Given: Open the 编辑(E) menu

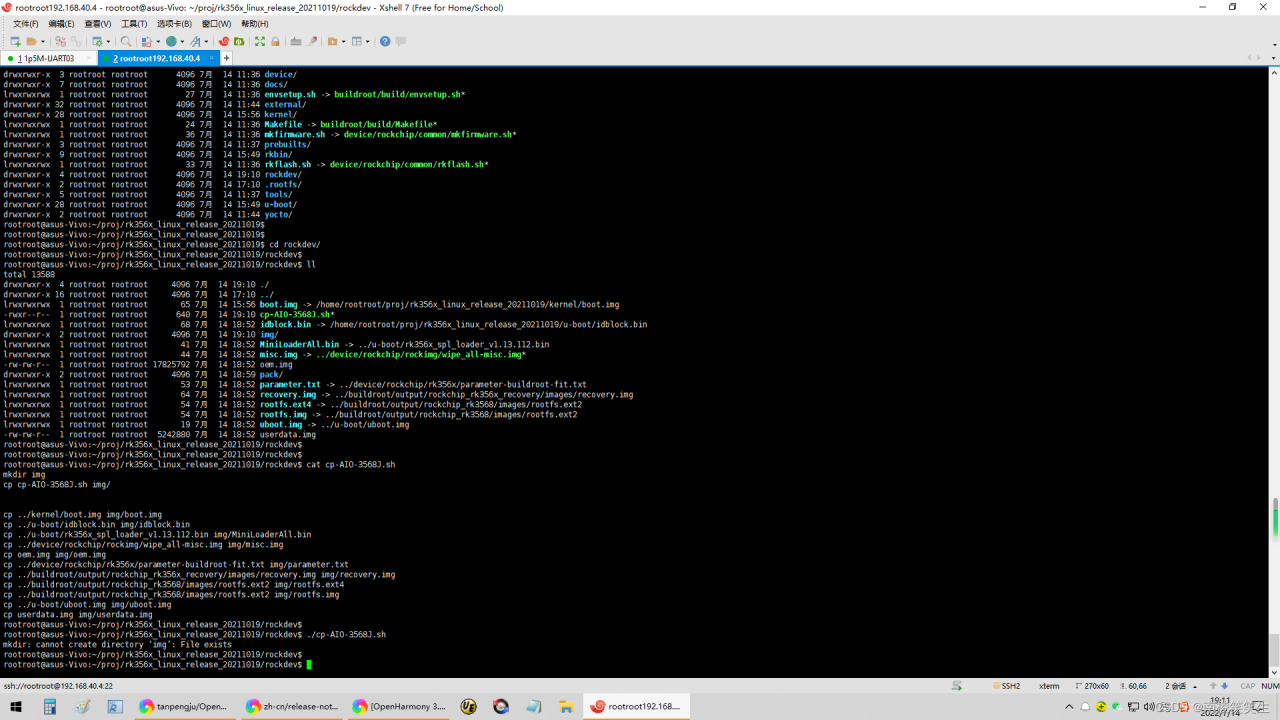Looking at the screenshot, I should [61, 24].
